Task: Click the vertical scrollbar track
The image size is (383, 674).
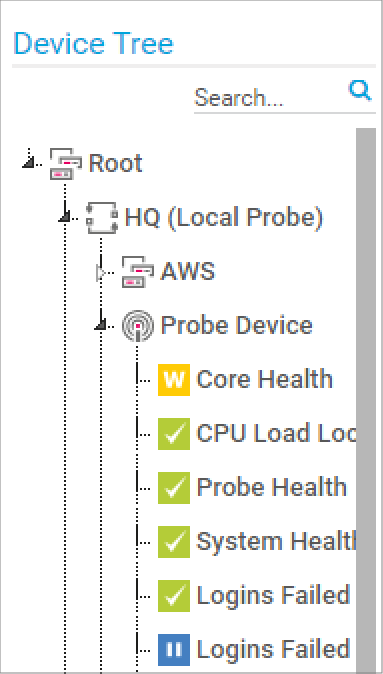Action: (366, 400)
